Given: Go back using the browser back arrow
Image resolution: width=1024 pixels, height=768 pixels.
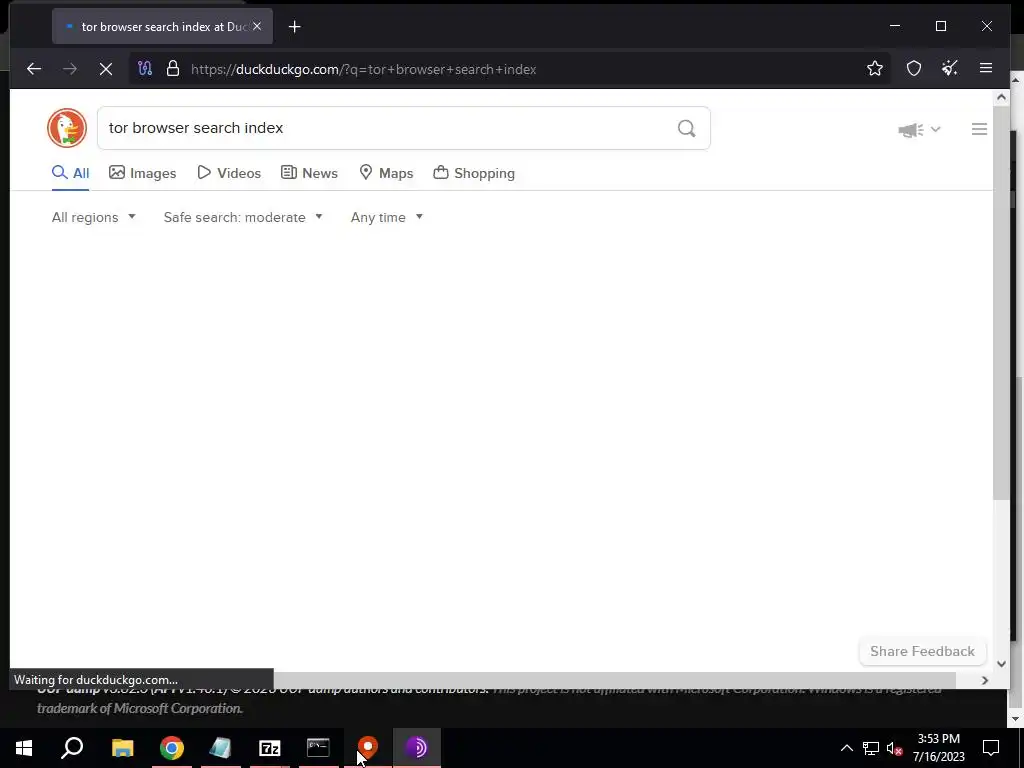Looking at the screenshot, I should pos(34,69).
